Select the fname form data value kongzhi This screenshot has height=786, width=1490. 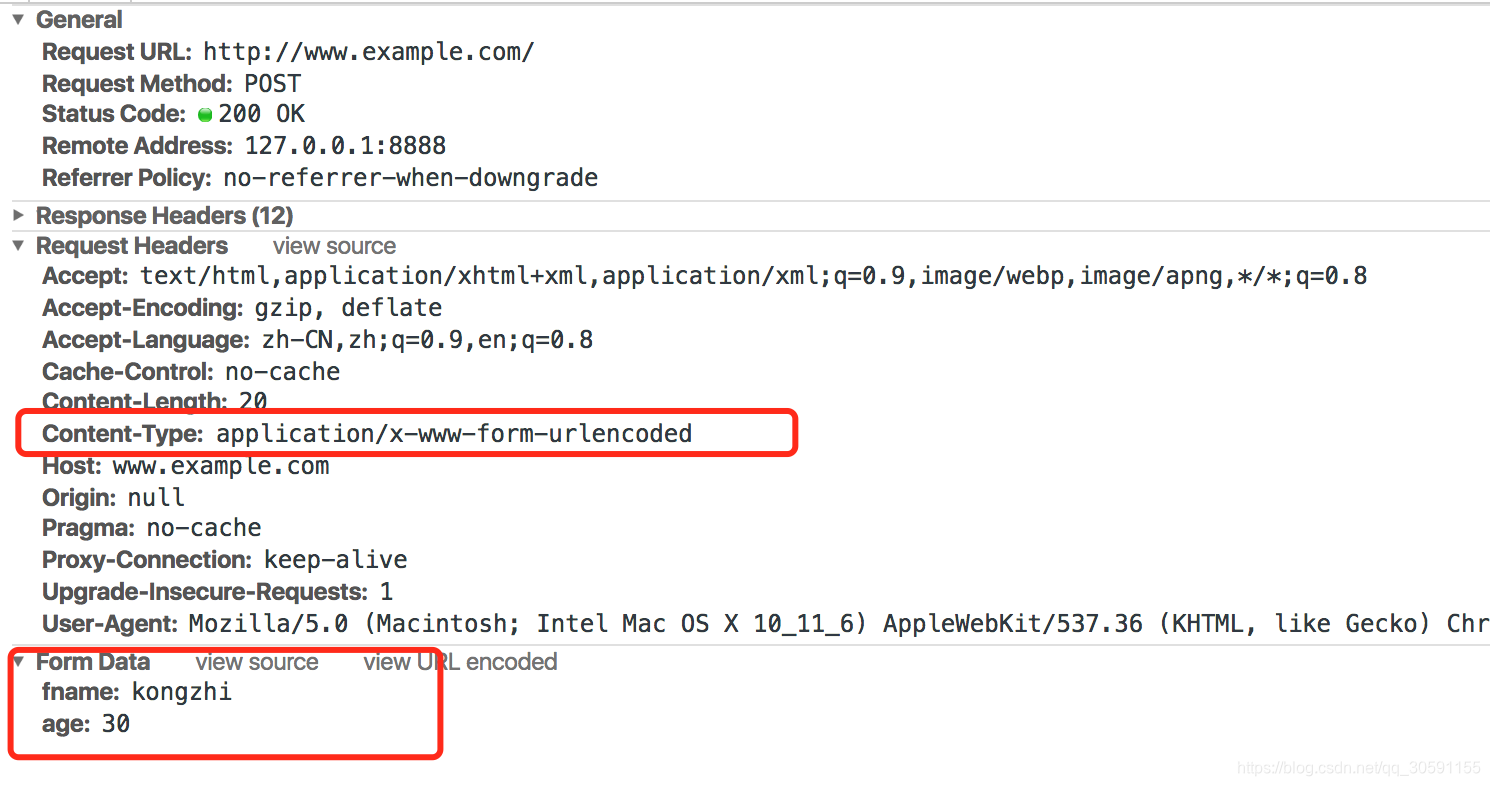(x=181, y=691)
